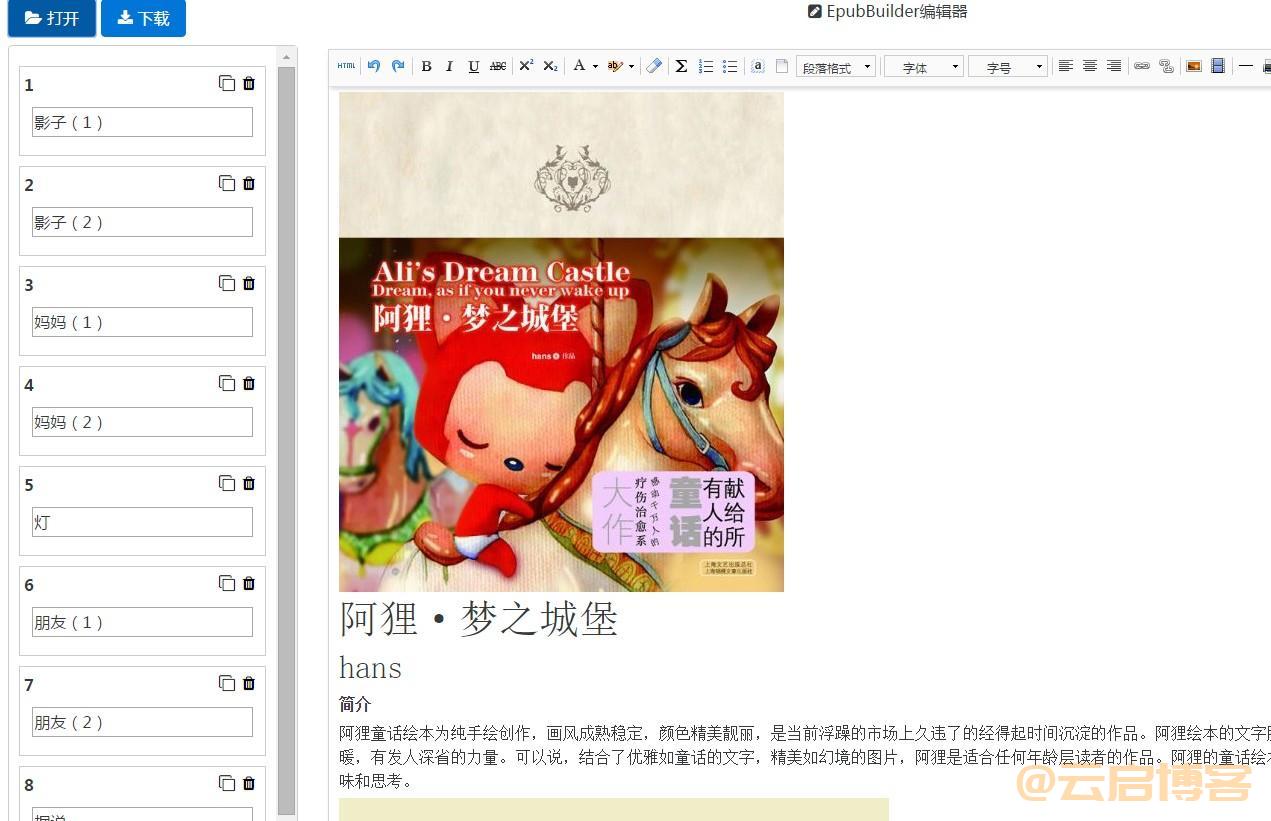Select the book cover image
The height and width of the screenshot is (821, 1271).
(x=561, y=342)
